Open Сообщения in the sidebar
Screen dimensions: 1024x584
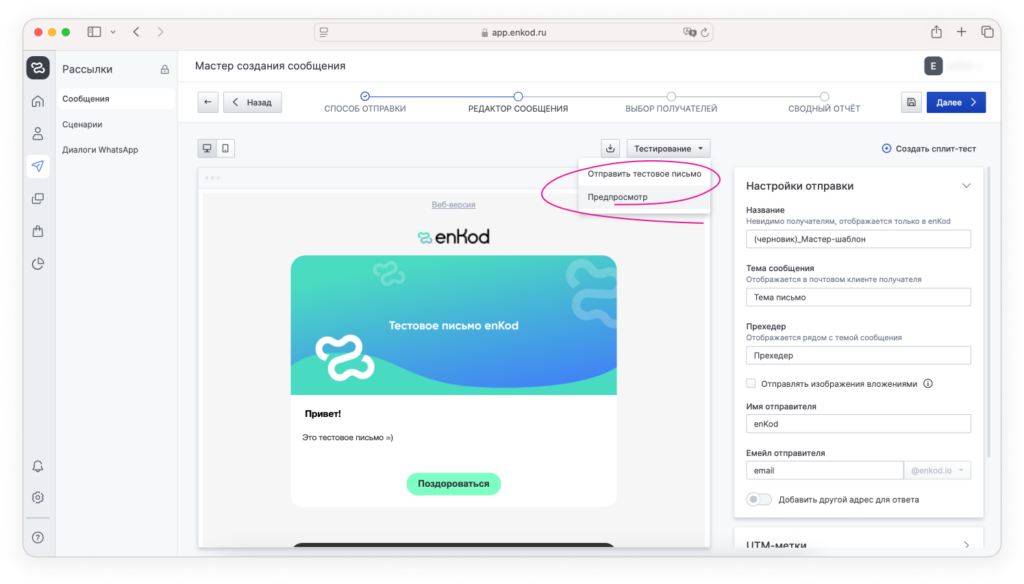116,99
